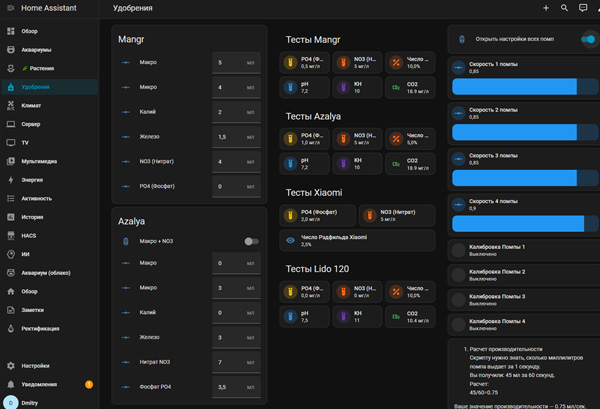Click the Число tile under Тесты Lido 120
Viewport: 600px width, 409px height.
pos(410,292)
